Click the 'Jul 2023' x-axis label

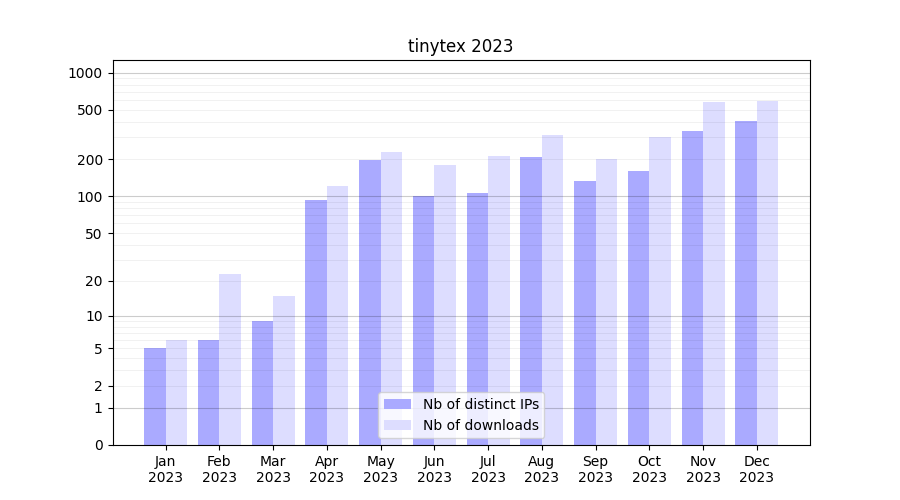pos(488,469)
